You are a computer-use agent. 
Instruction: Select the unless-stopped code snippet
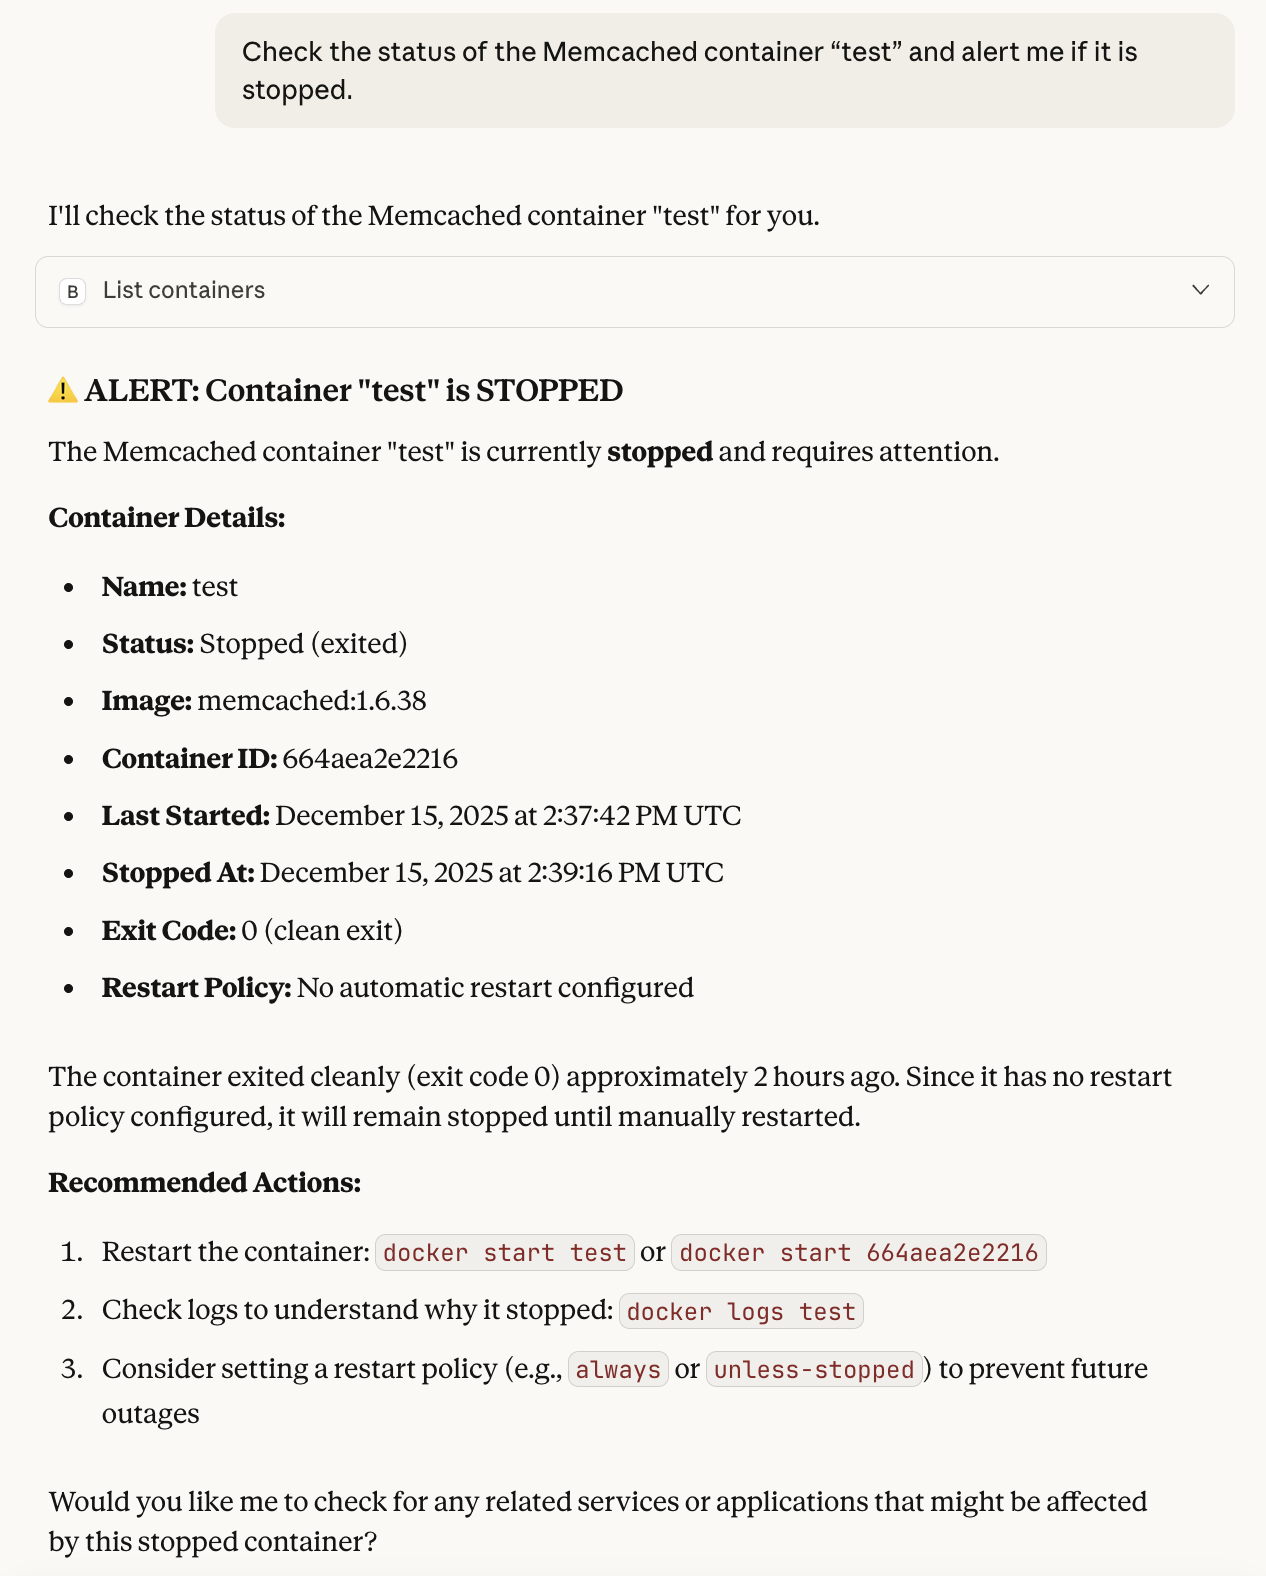coord(814,1369)
